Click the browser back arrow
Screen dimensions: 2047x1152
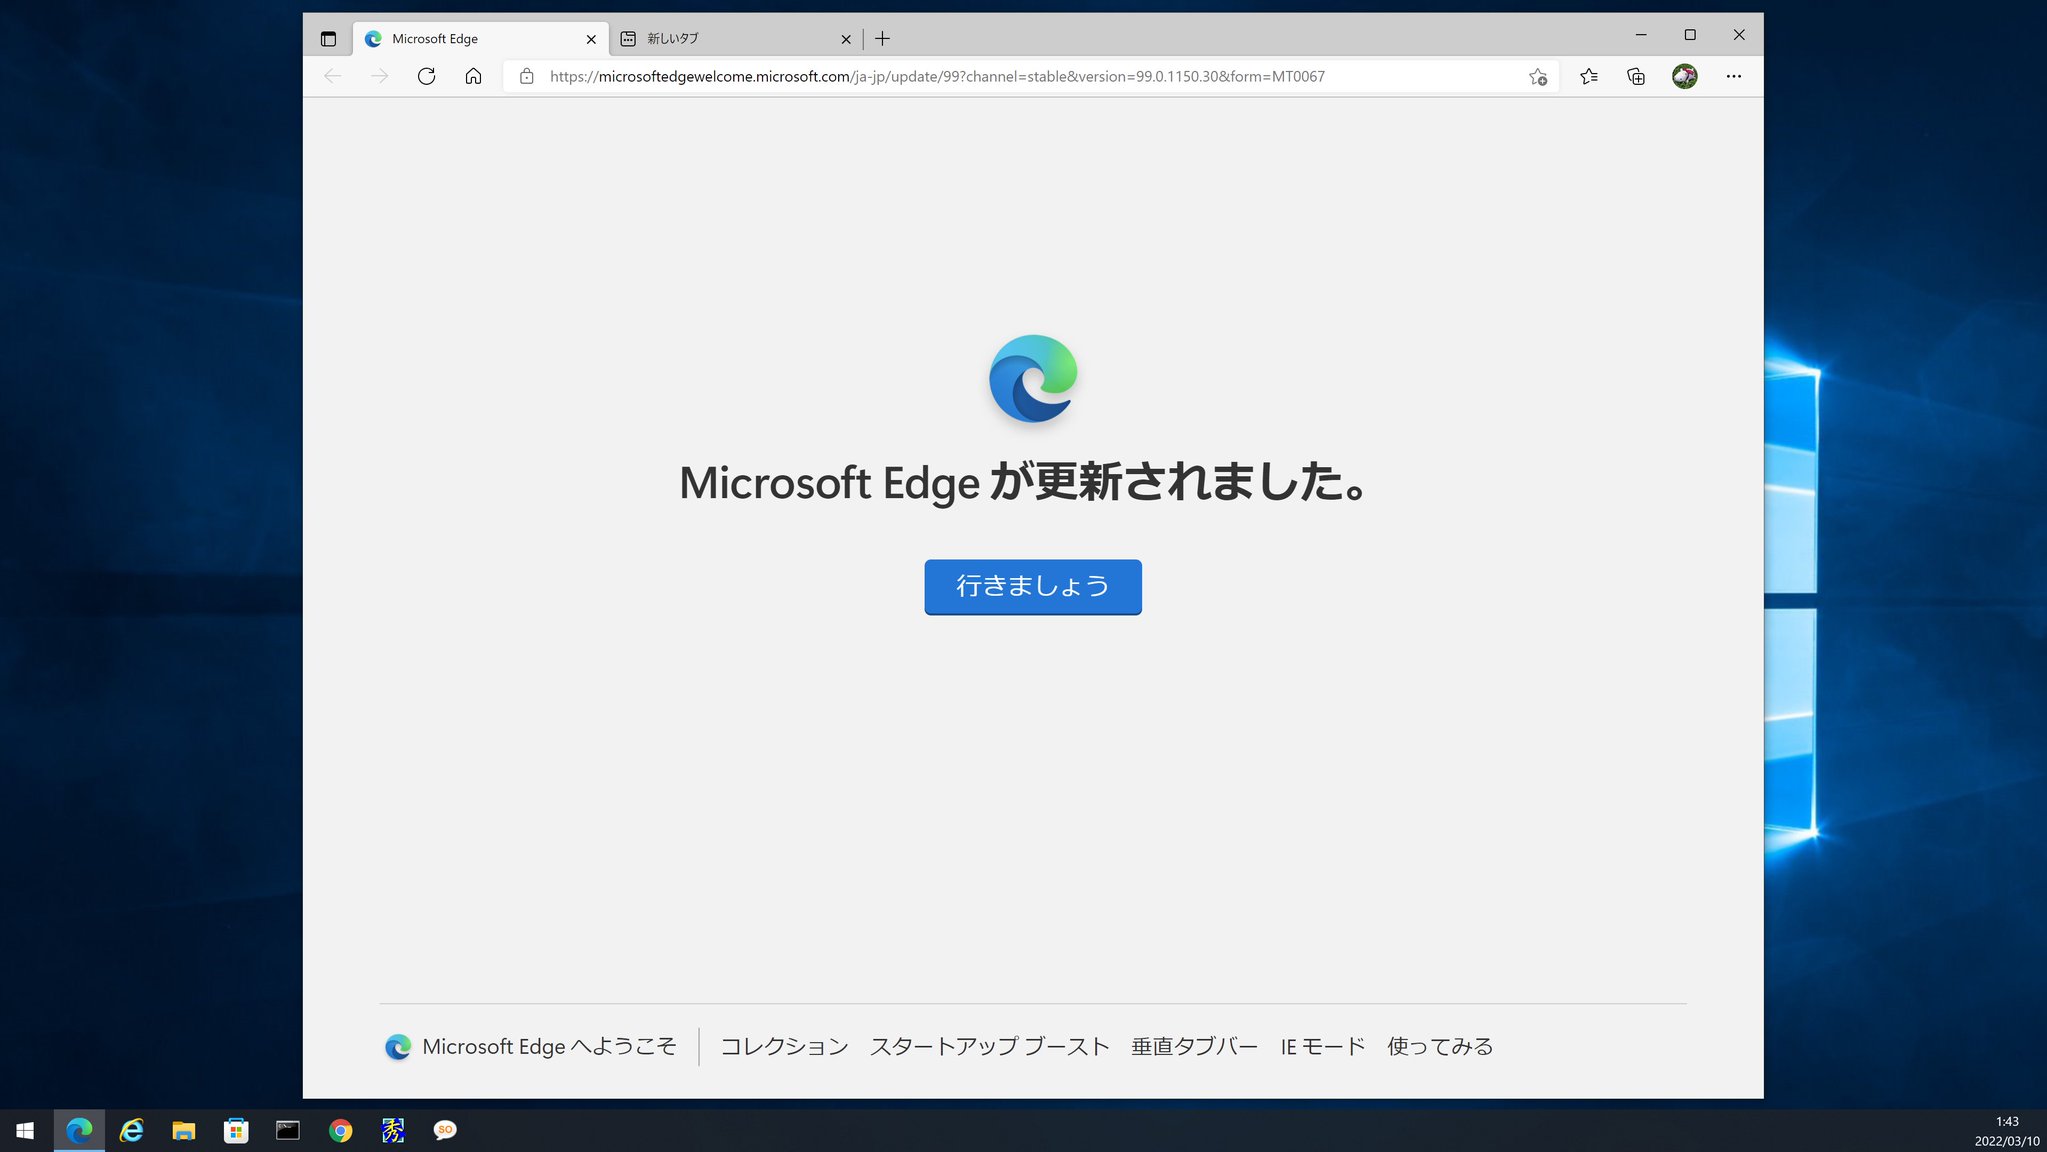pos(332,76)
